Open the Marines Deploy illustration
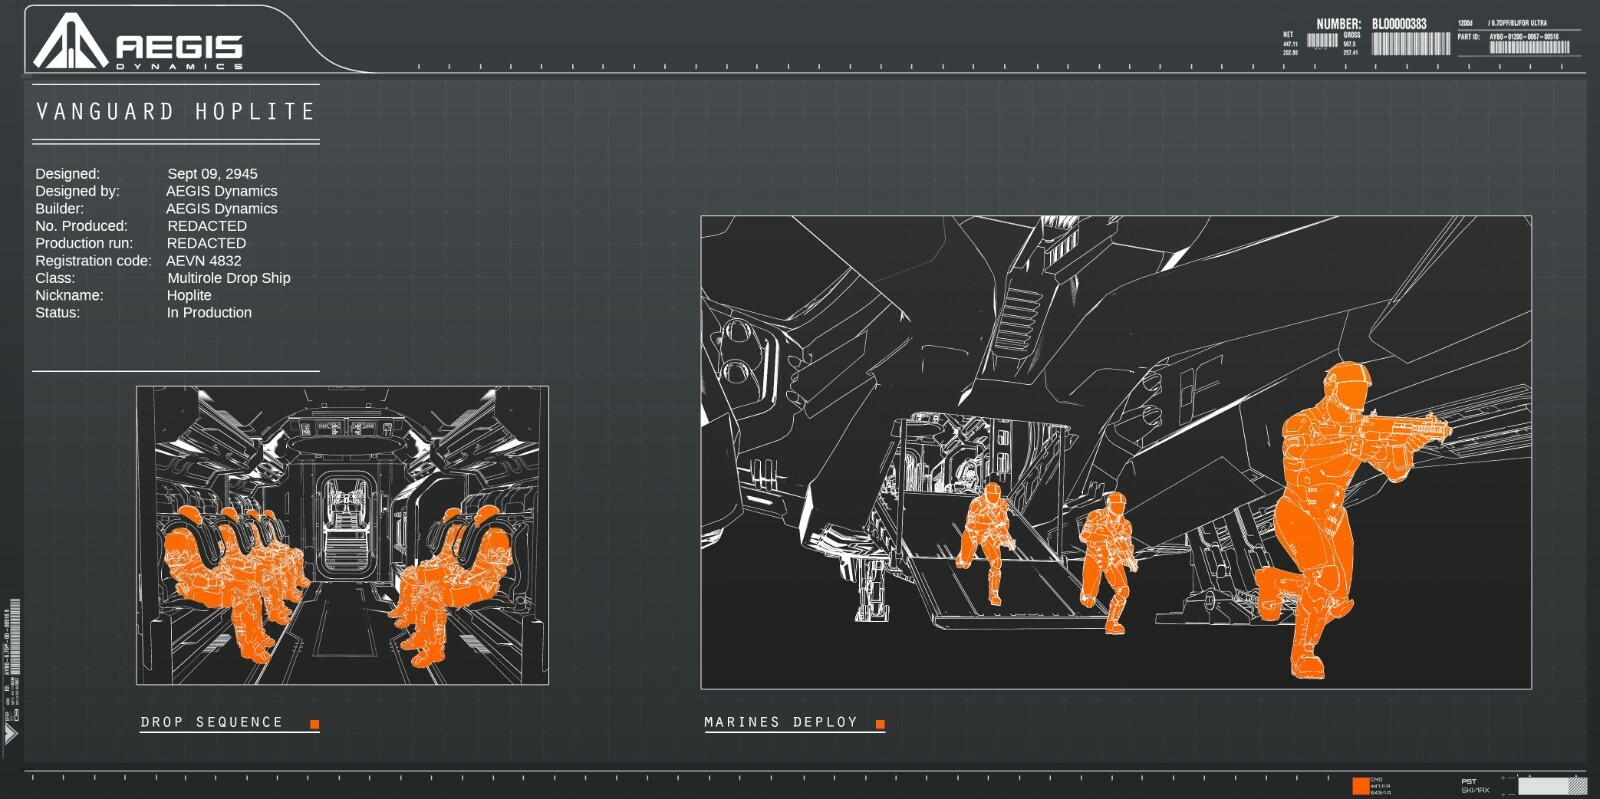Screen dimensions: 1600x799 1116,452
